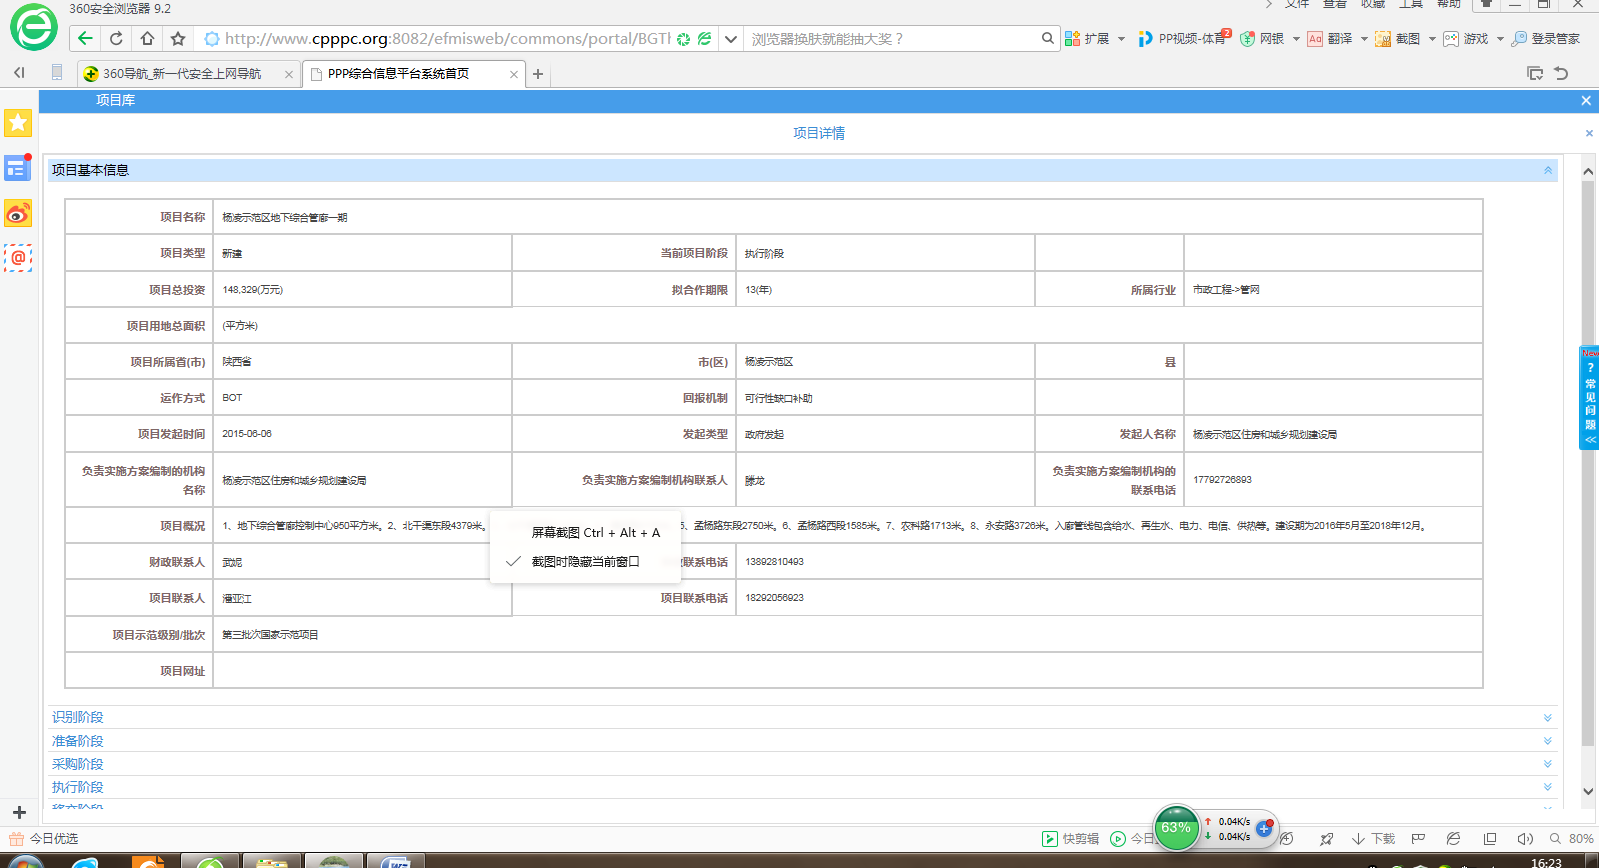Close the 项目库 panel
The image size is (1599, 868).
click(x=1586, y=100)
